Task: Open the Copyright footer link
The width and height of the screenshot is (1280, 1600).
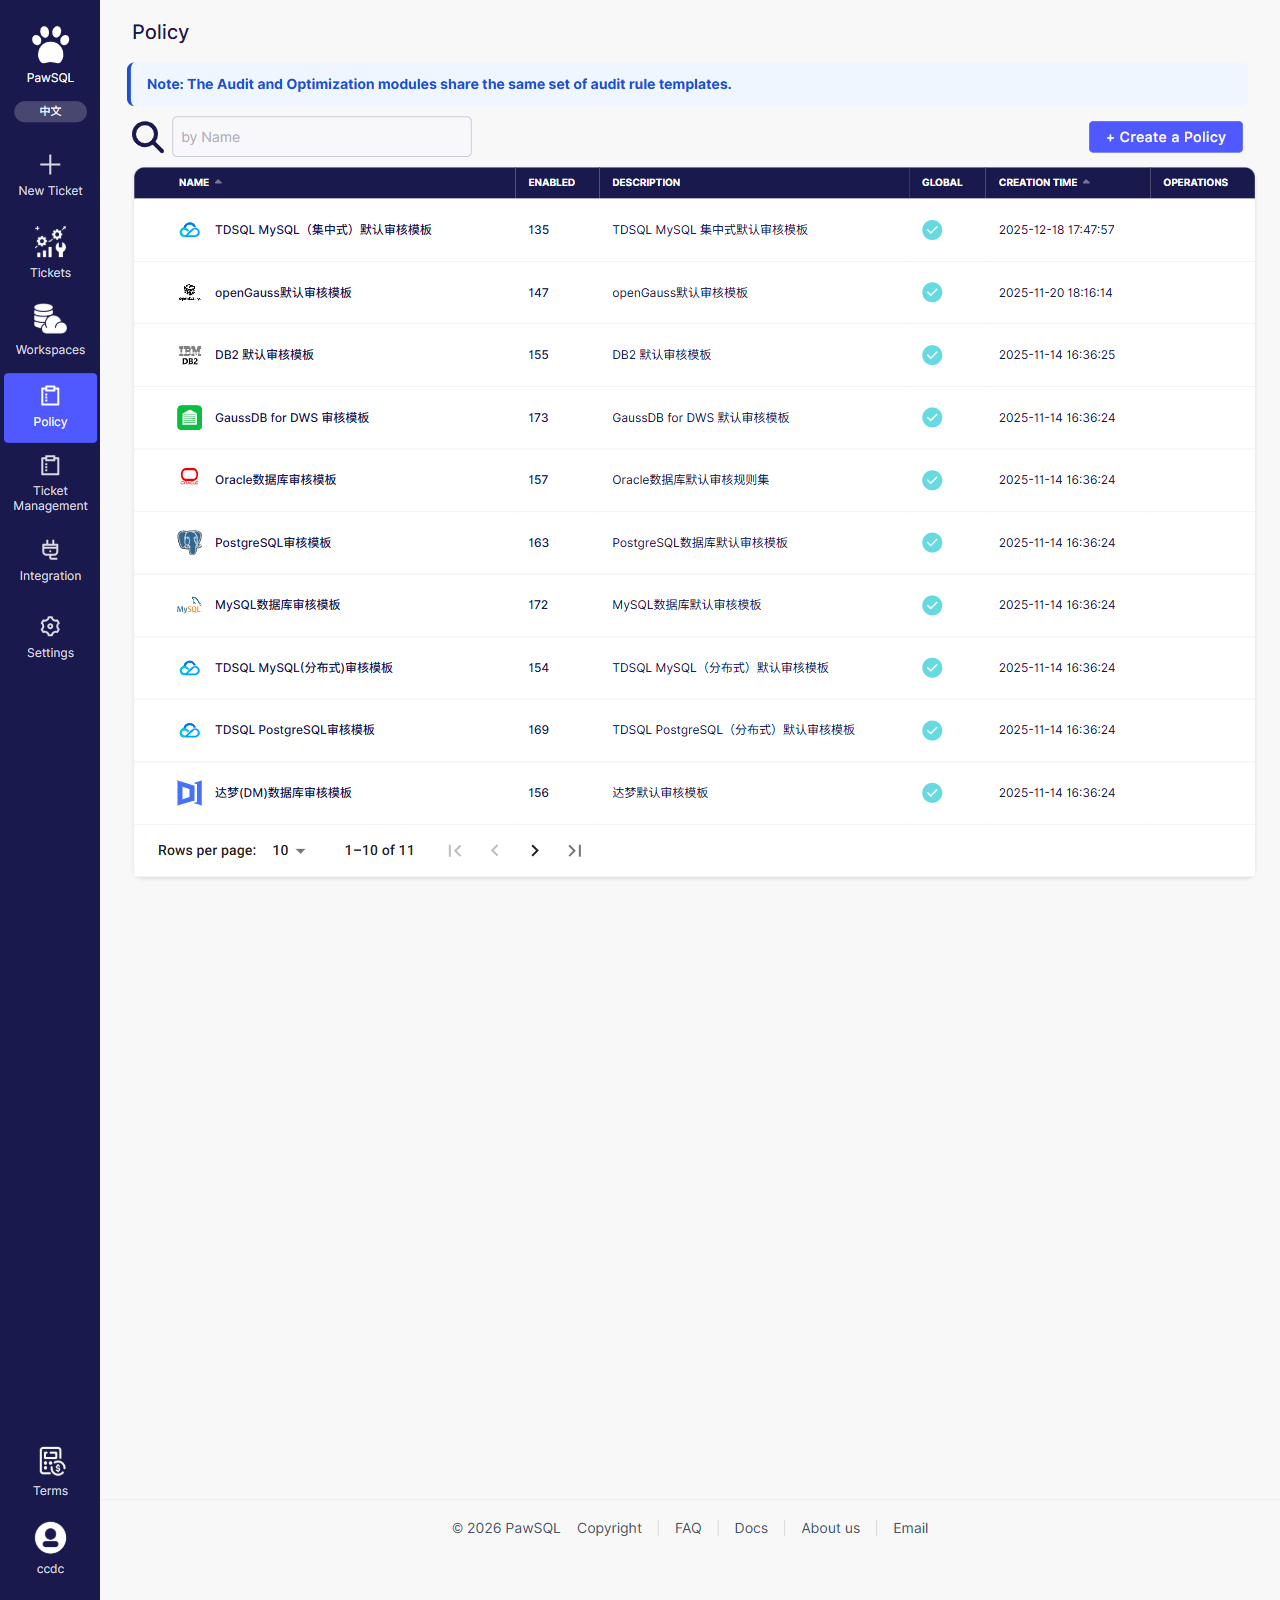Action: click(x=609, y=1528)
